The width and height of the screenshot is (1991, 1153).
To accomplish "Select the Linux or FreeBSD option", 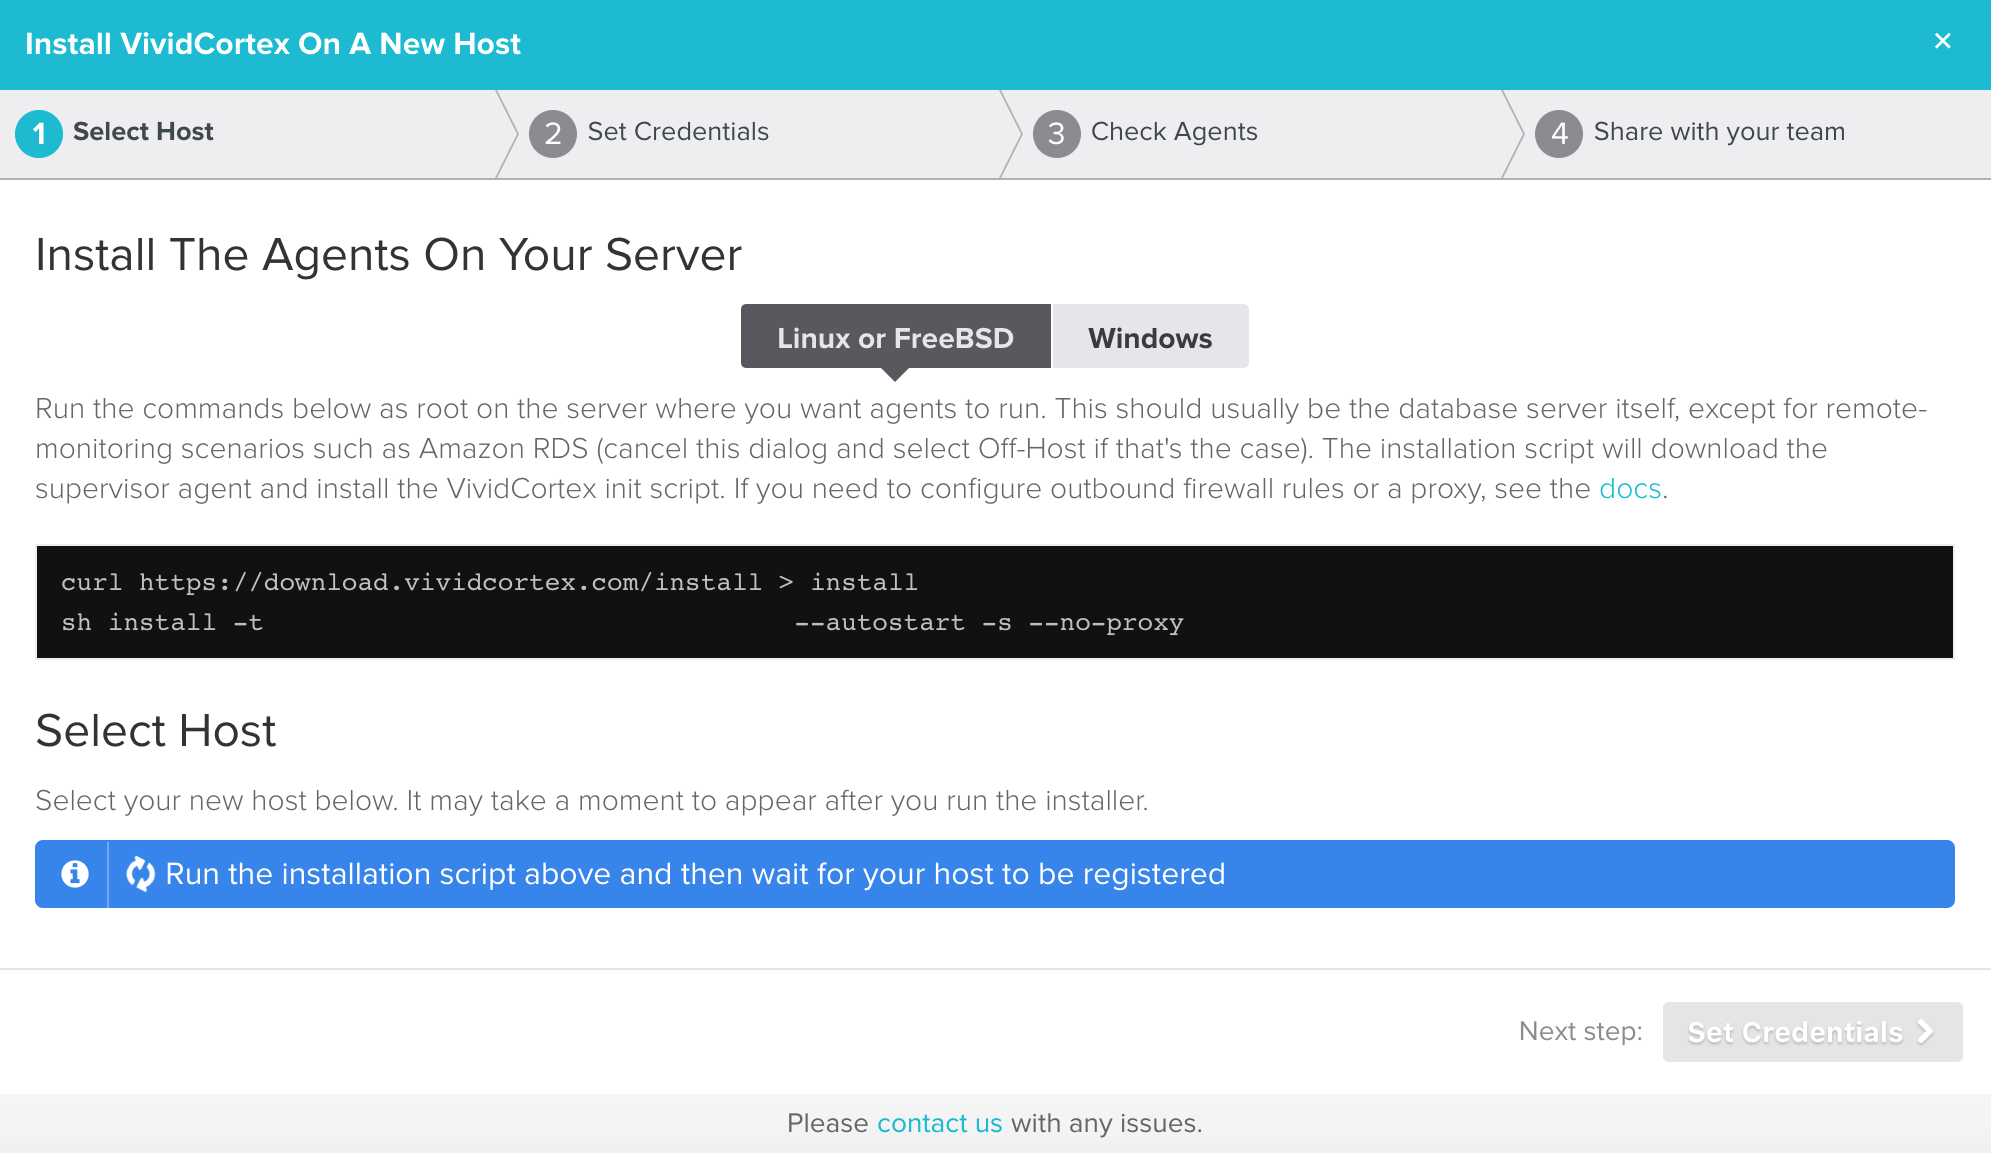I will (x=895, y=338).
